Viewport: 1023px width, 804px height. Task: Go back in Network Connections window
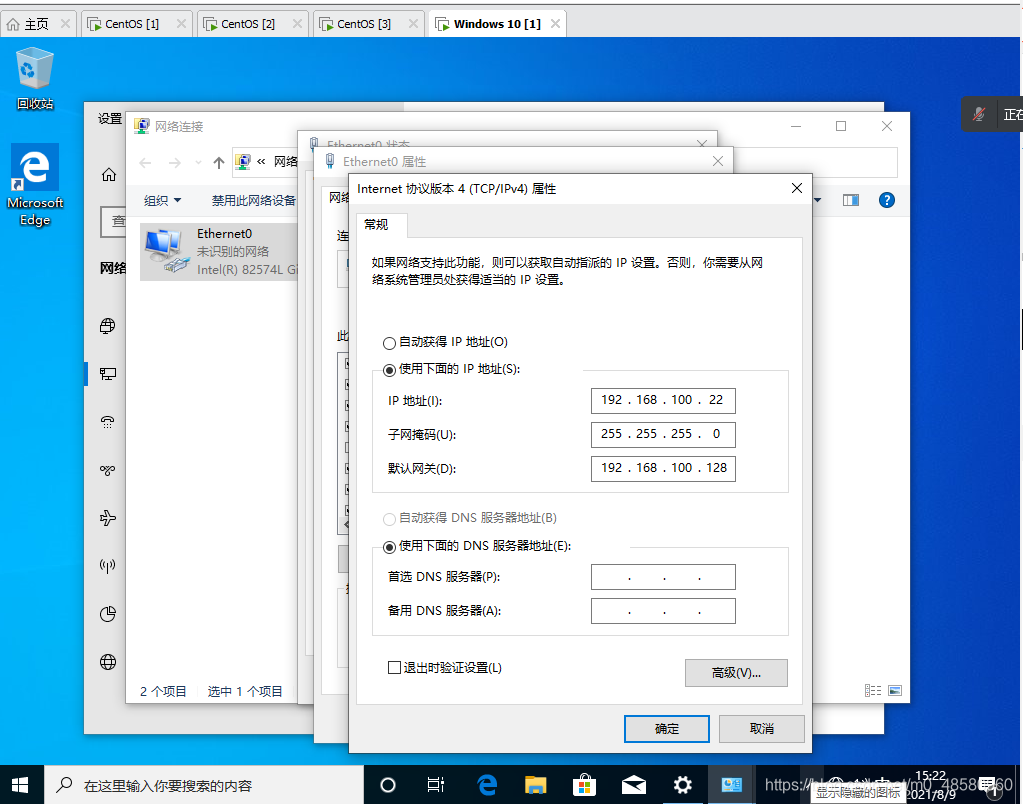145,162
